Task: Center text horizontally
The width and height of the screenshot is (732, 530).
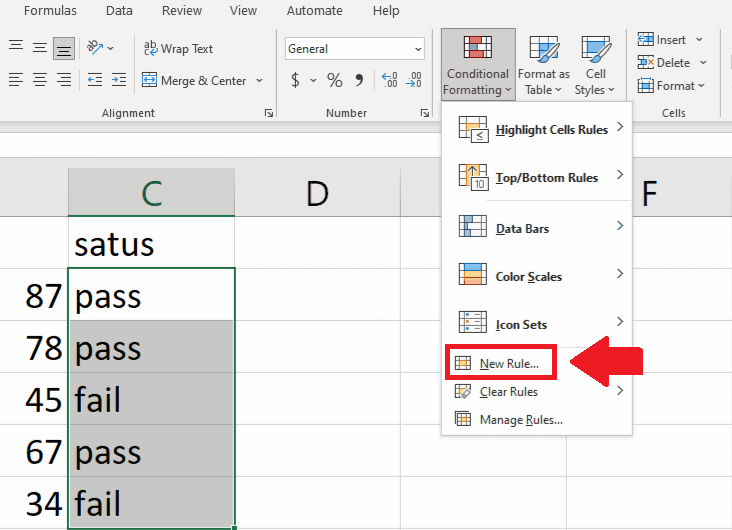Action: click(x=40, y=80)
